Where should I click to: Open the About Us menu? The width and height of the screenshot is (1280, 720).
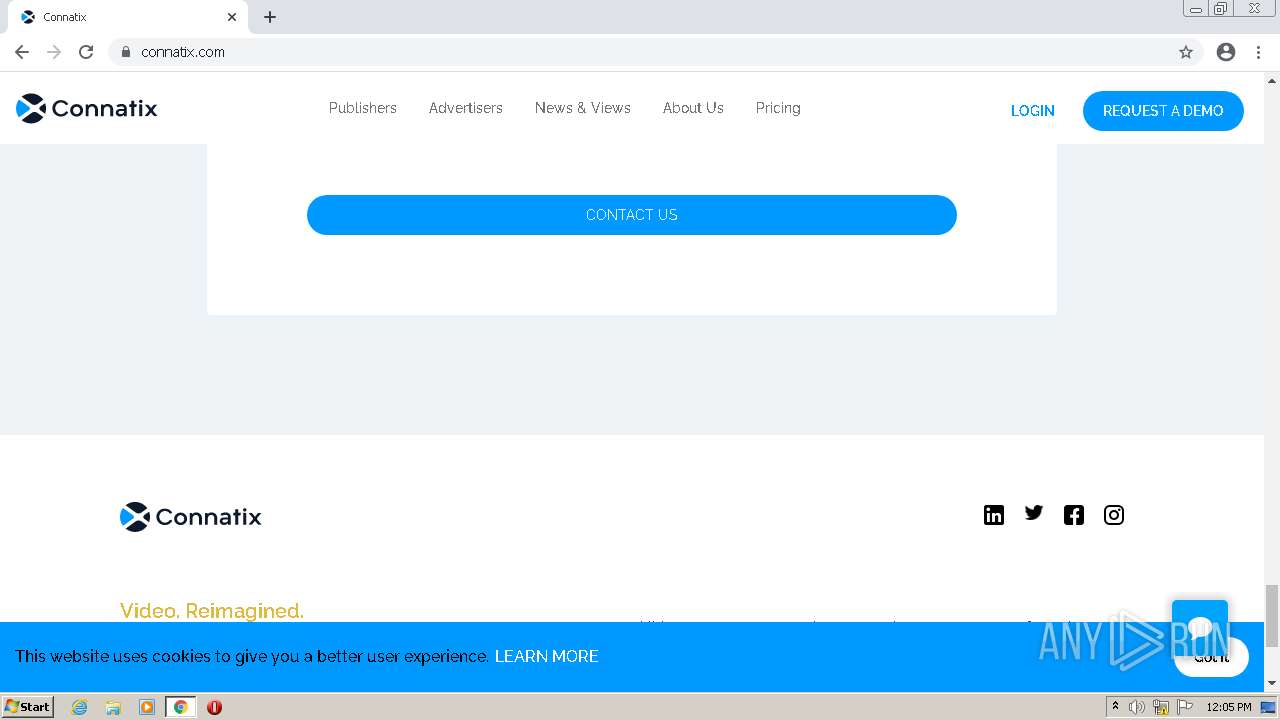(693, 108)
